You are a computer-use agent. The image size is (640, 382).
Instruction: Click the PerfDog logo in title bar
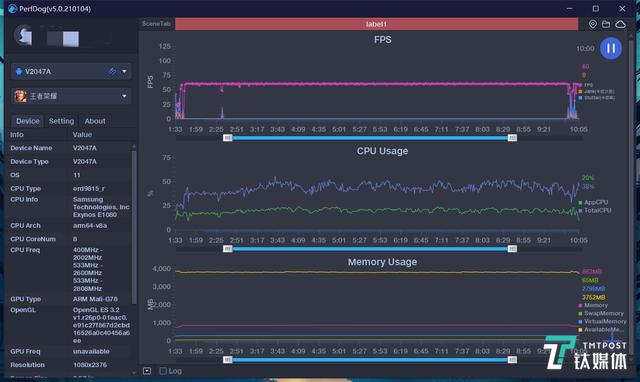coord(12,9)
